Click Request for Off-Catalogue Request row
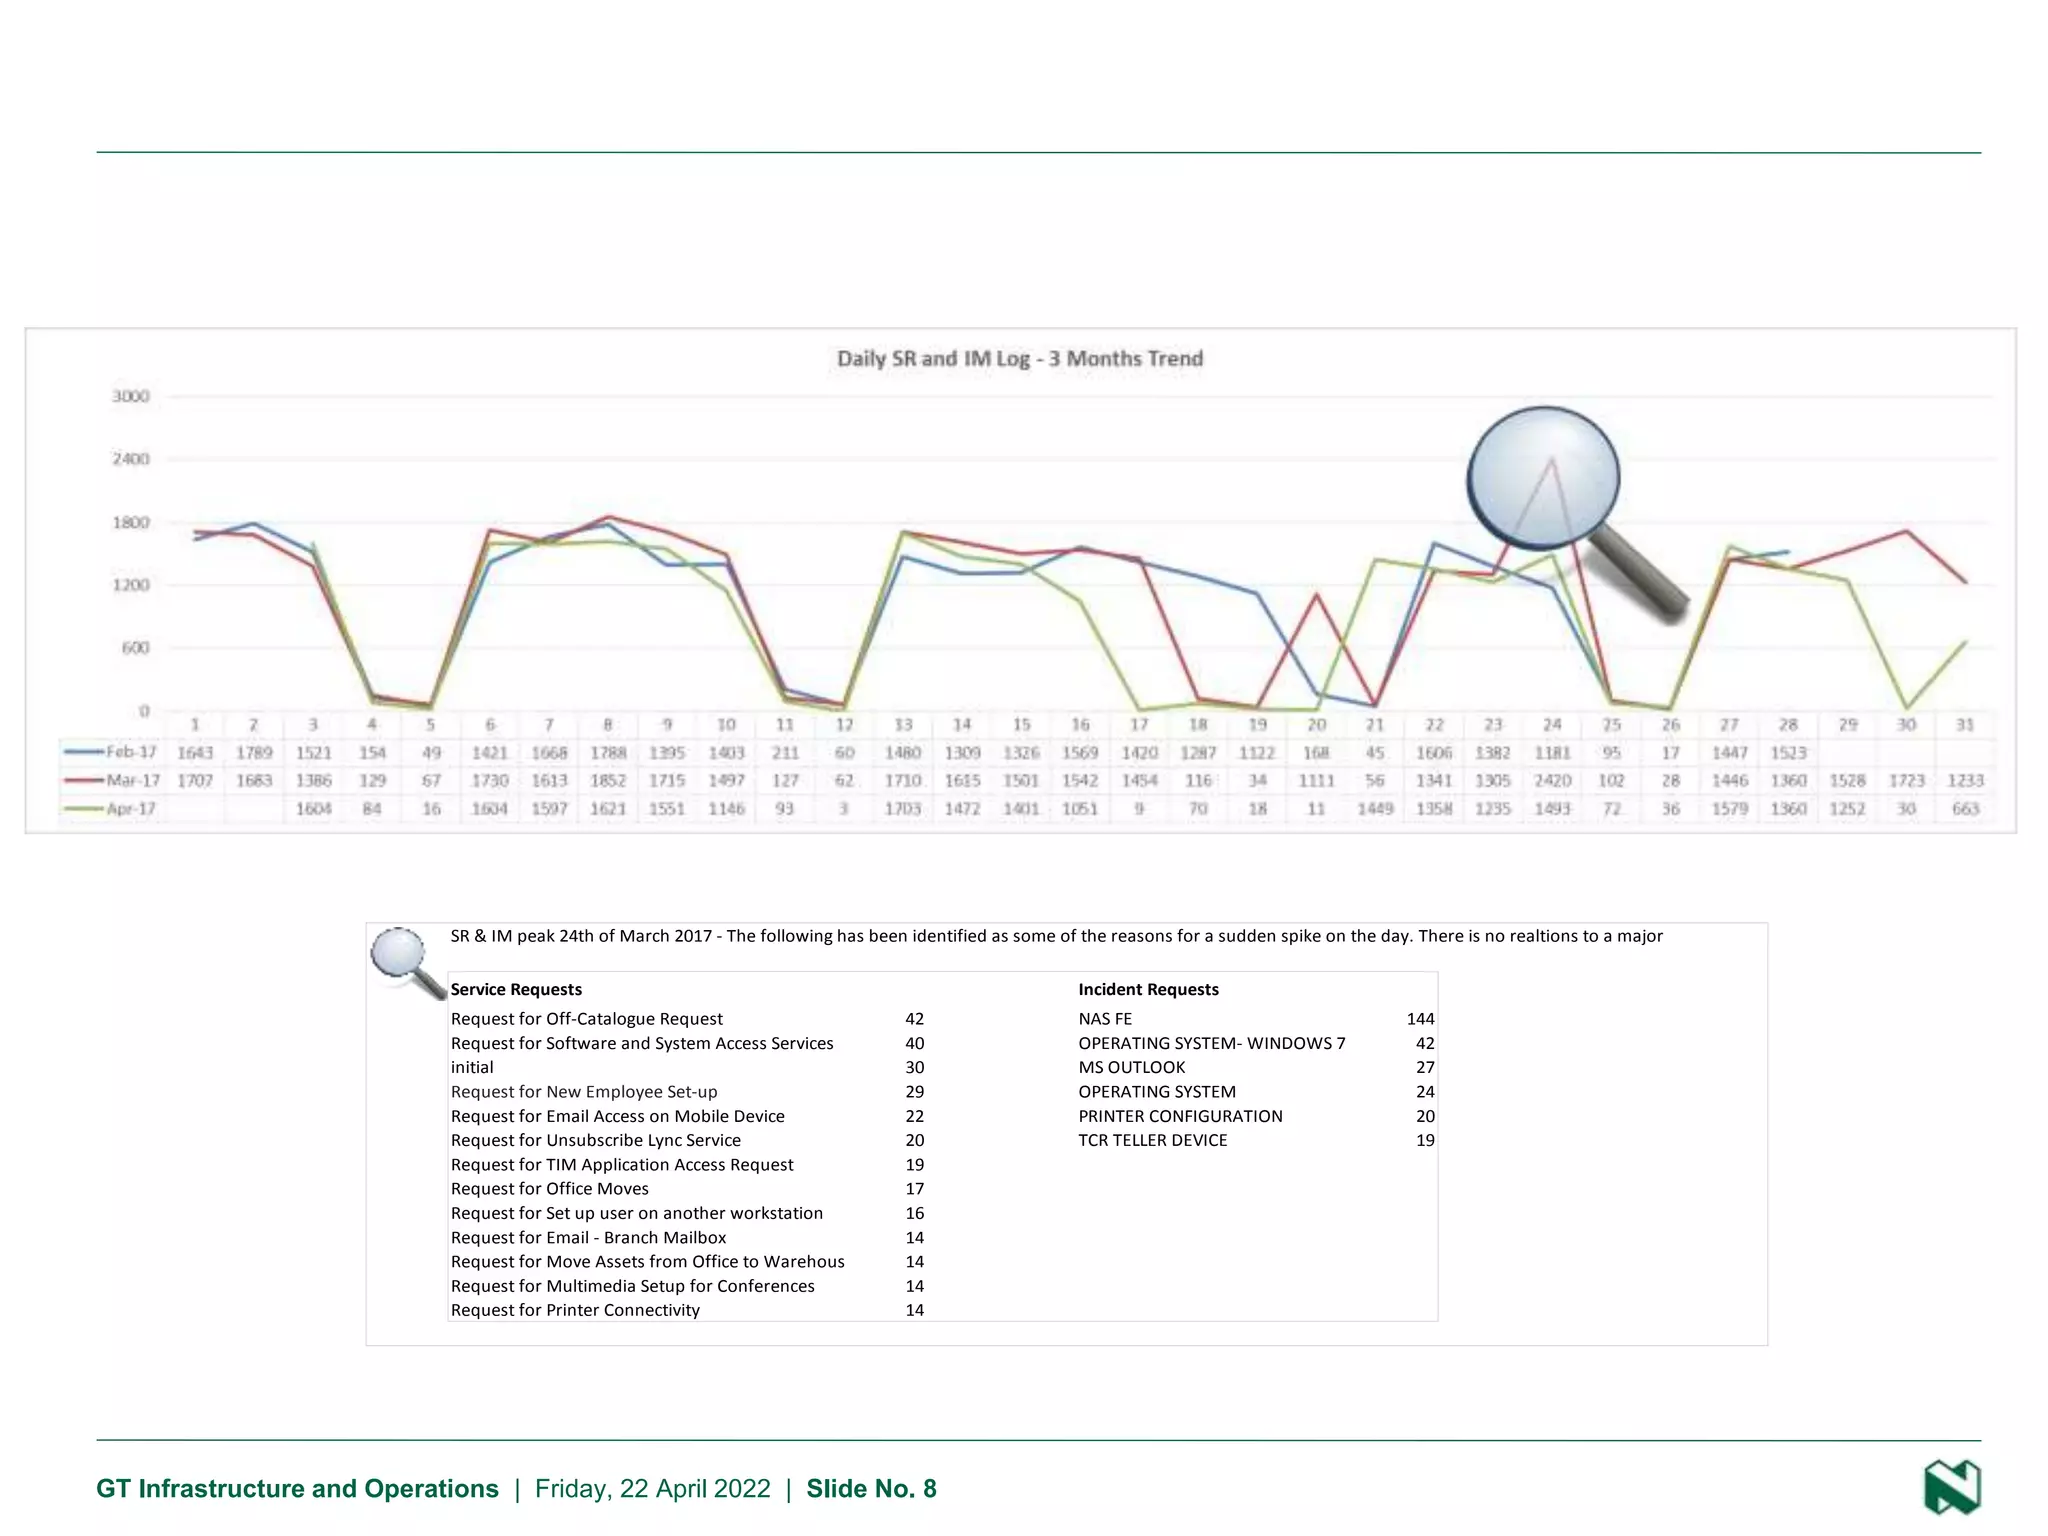 586,1018
